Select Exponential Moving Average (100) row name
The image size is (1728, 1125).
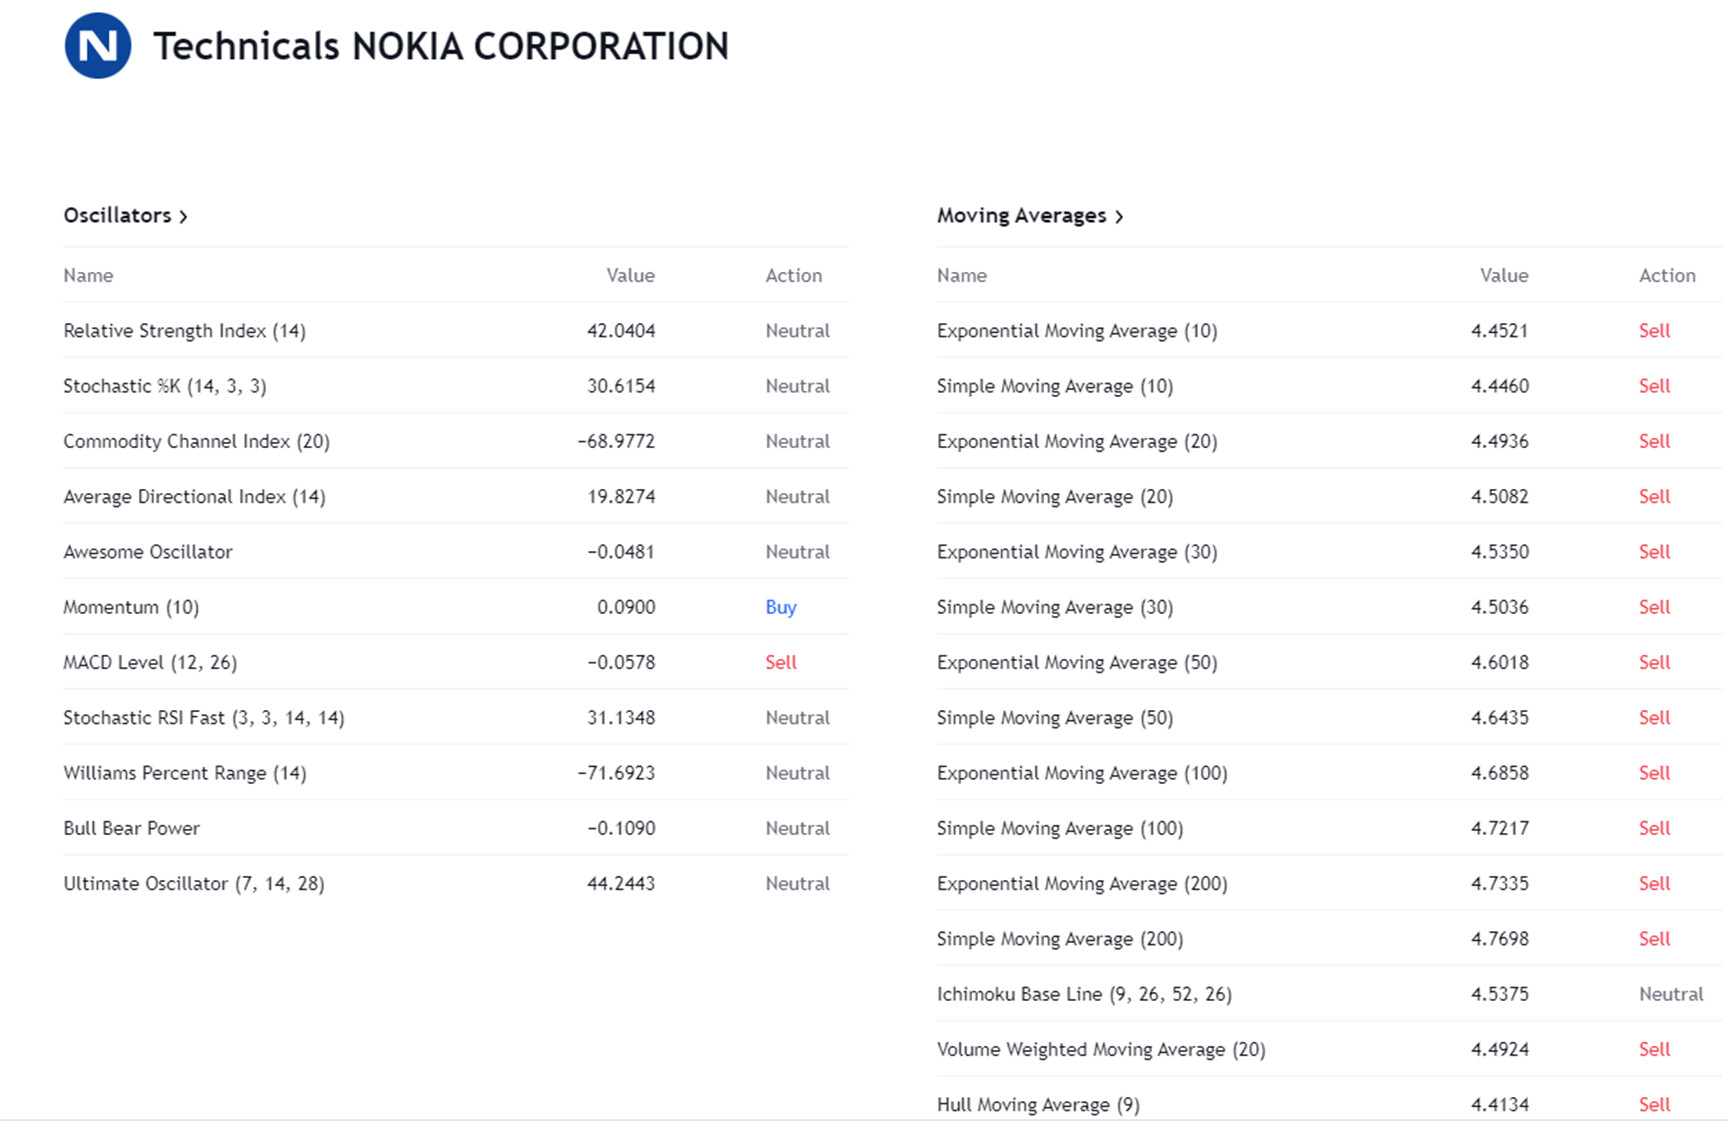click(x=1082, y=773)
